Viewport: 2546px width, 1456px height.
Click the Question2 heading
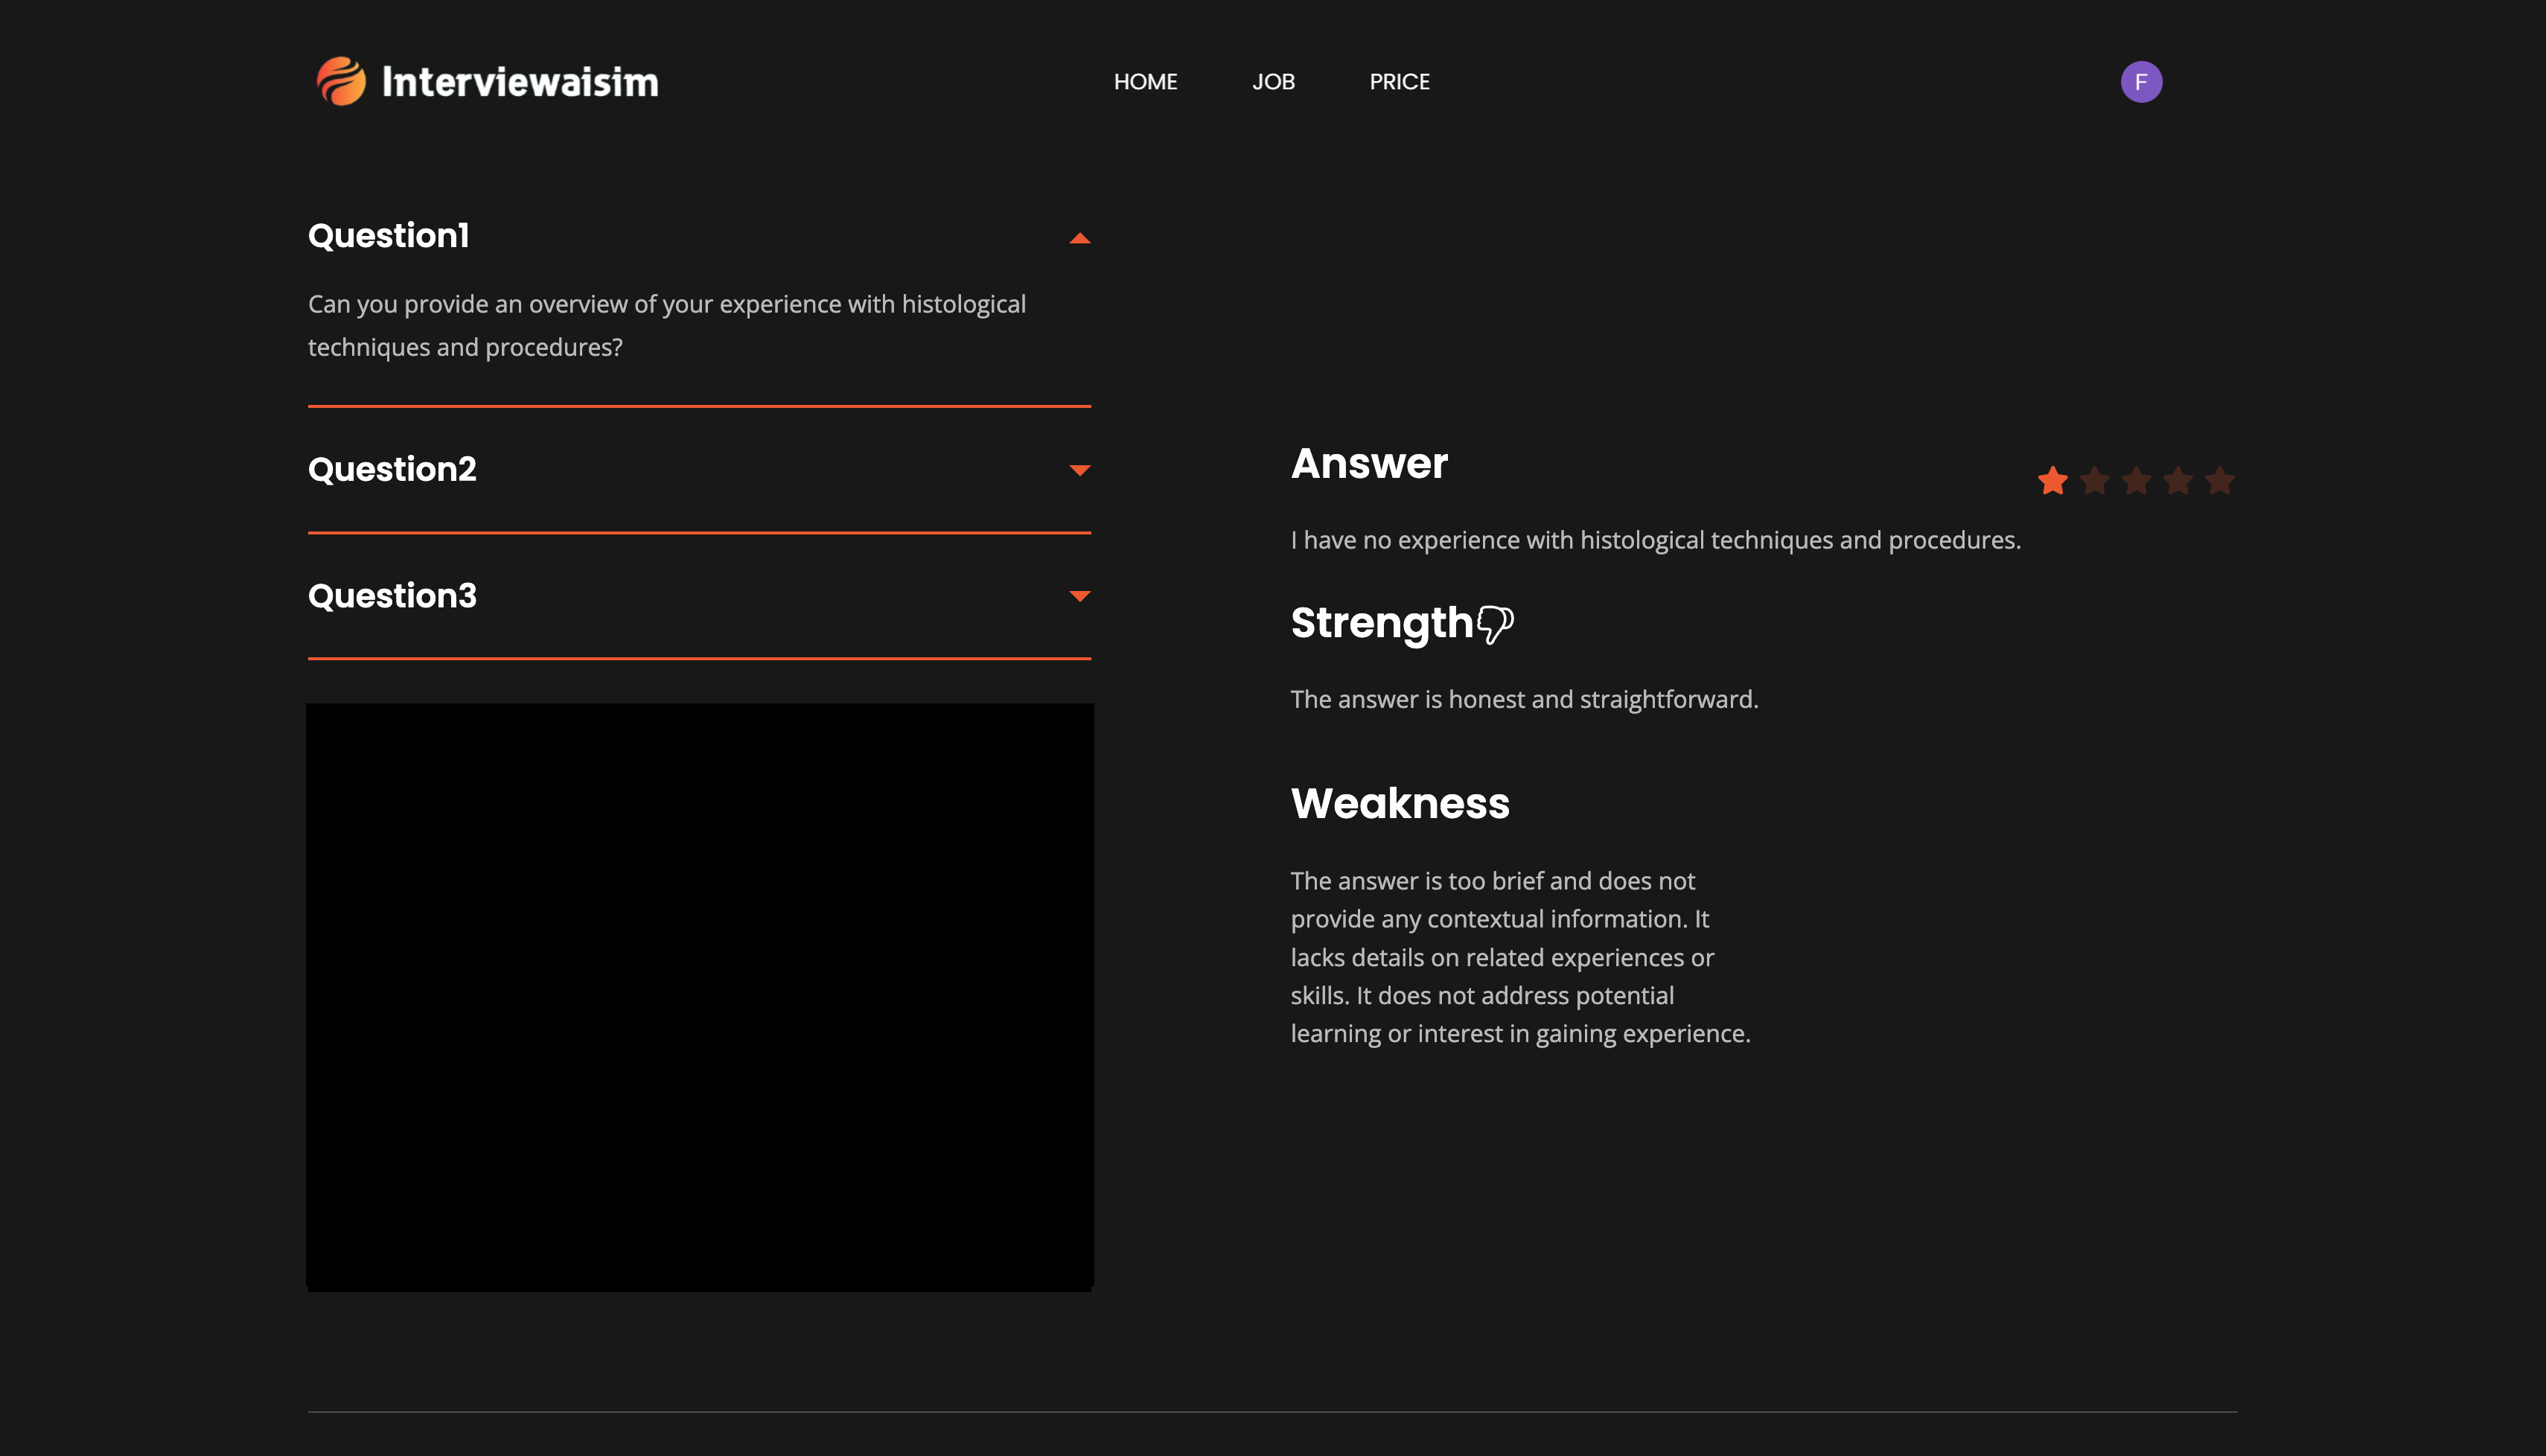392,469
